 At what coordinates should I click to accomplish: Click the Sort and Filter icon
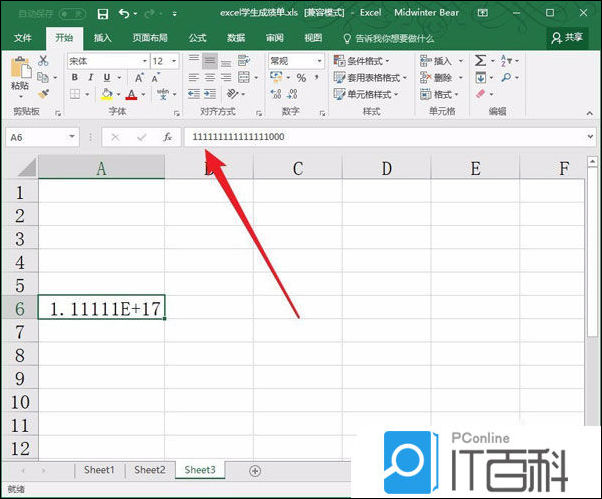[x=506, y=60]
